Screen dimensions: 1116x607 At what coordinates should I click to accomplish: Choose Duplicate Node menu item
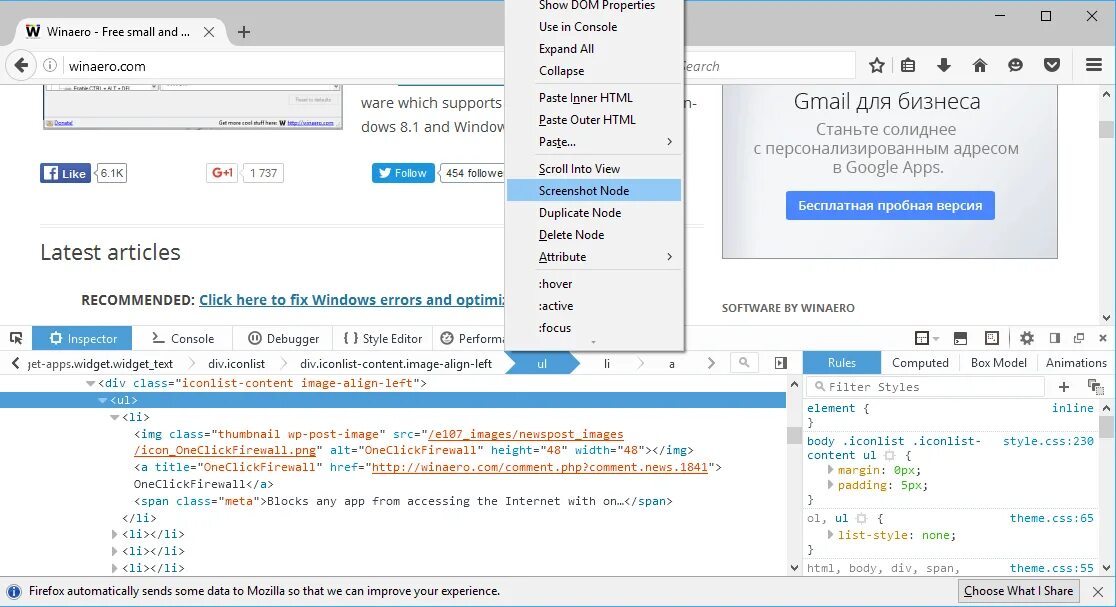point(594,213)
